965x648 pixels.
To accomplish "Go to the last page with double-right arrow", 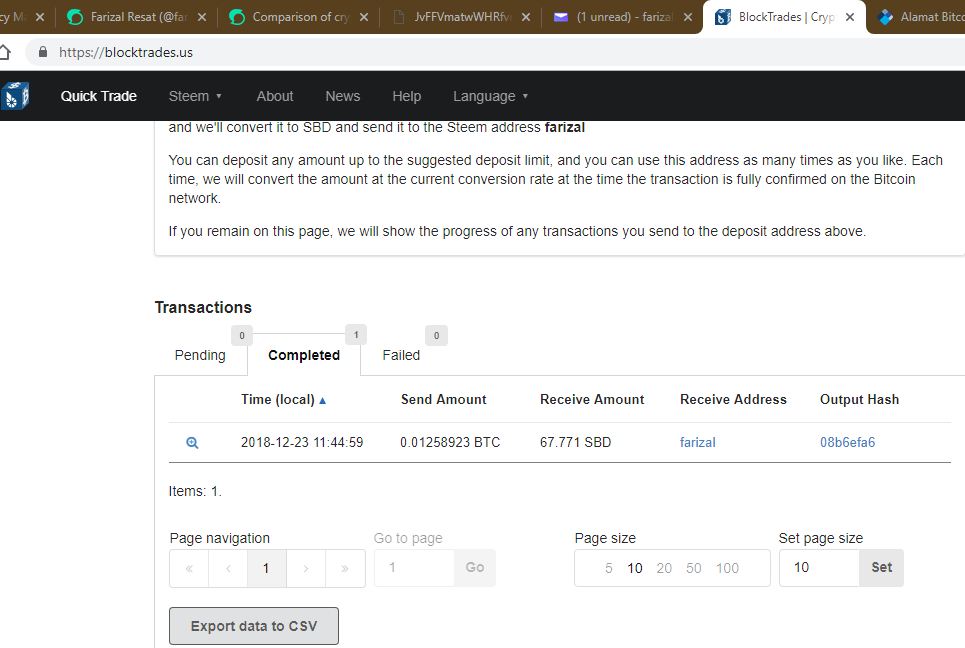I will tap(345, 568).
